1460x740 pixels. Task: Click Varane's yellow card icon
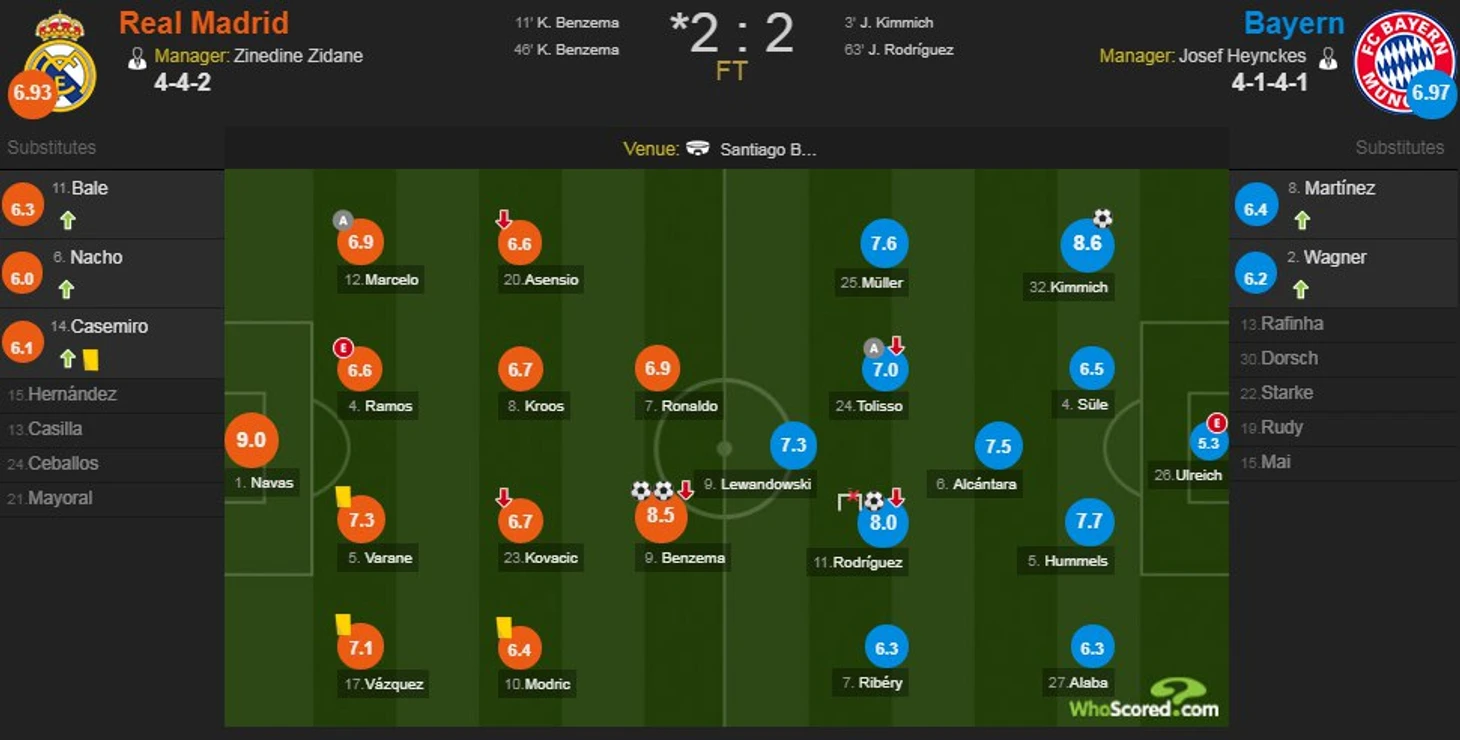pos(342,496)
